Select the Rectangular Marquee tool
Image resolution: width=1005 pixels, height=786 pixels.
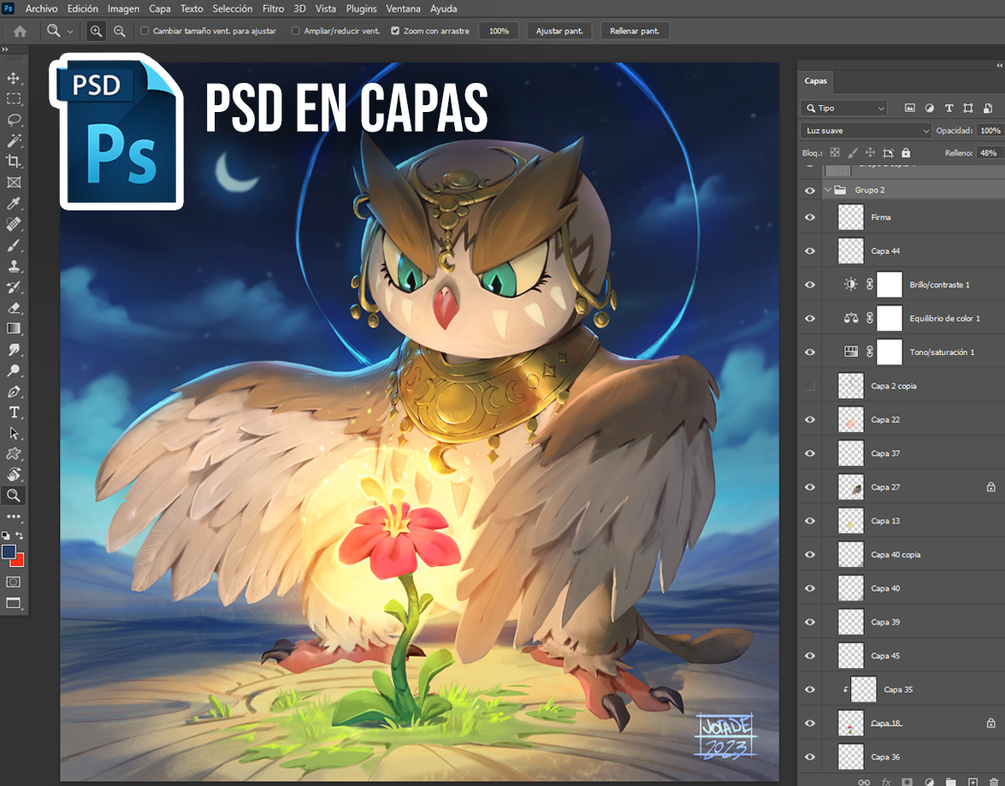[x=13, y=99]
